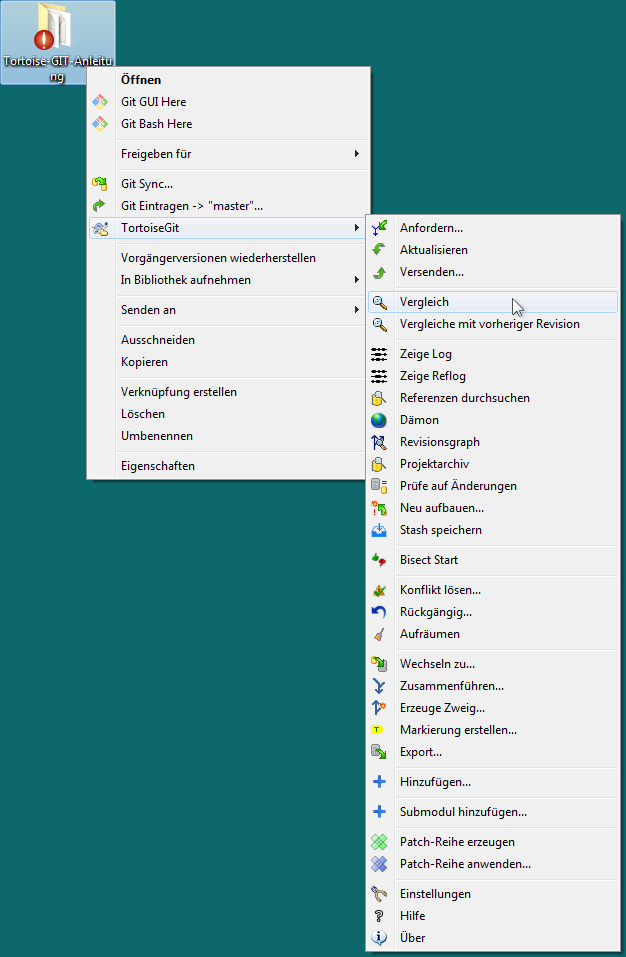Click the Dämon globe icon
The image size is (626, 957).
pos(379,420)
